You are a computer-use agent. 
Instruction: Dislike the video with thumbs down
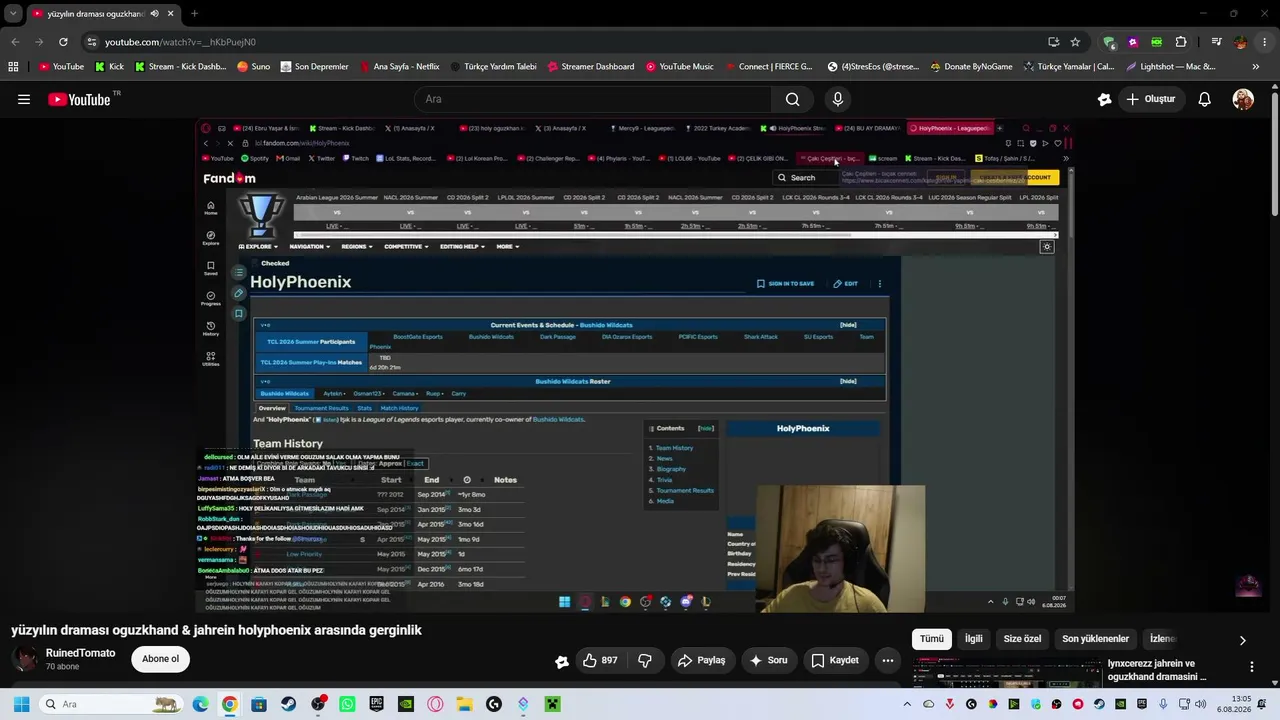645,660
